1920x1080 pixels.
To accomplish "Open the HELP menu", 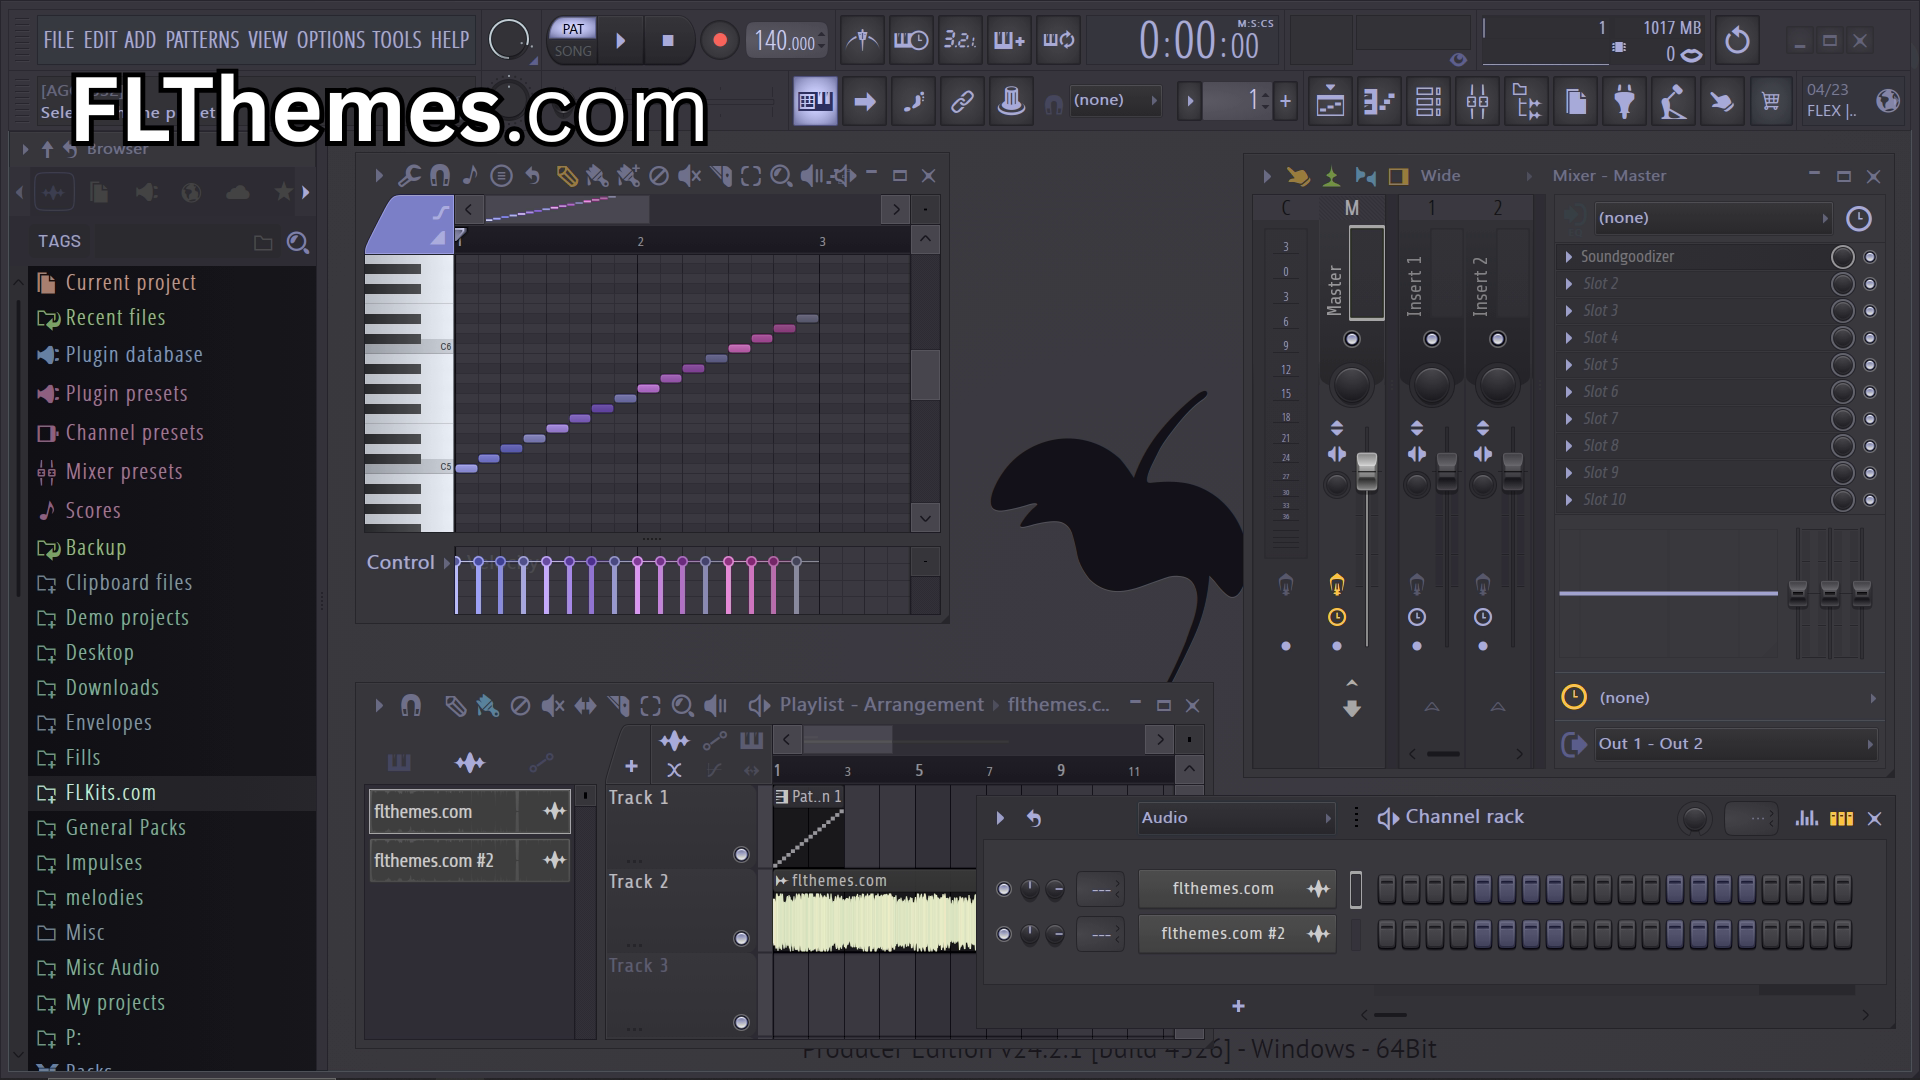I will [450, 40].
